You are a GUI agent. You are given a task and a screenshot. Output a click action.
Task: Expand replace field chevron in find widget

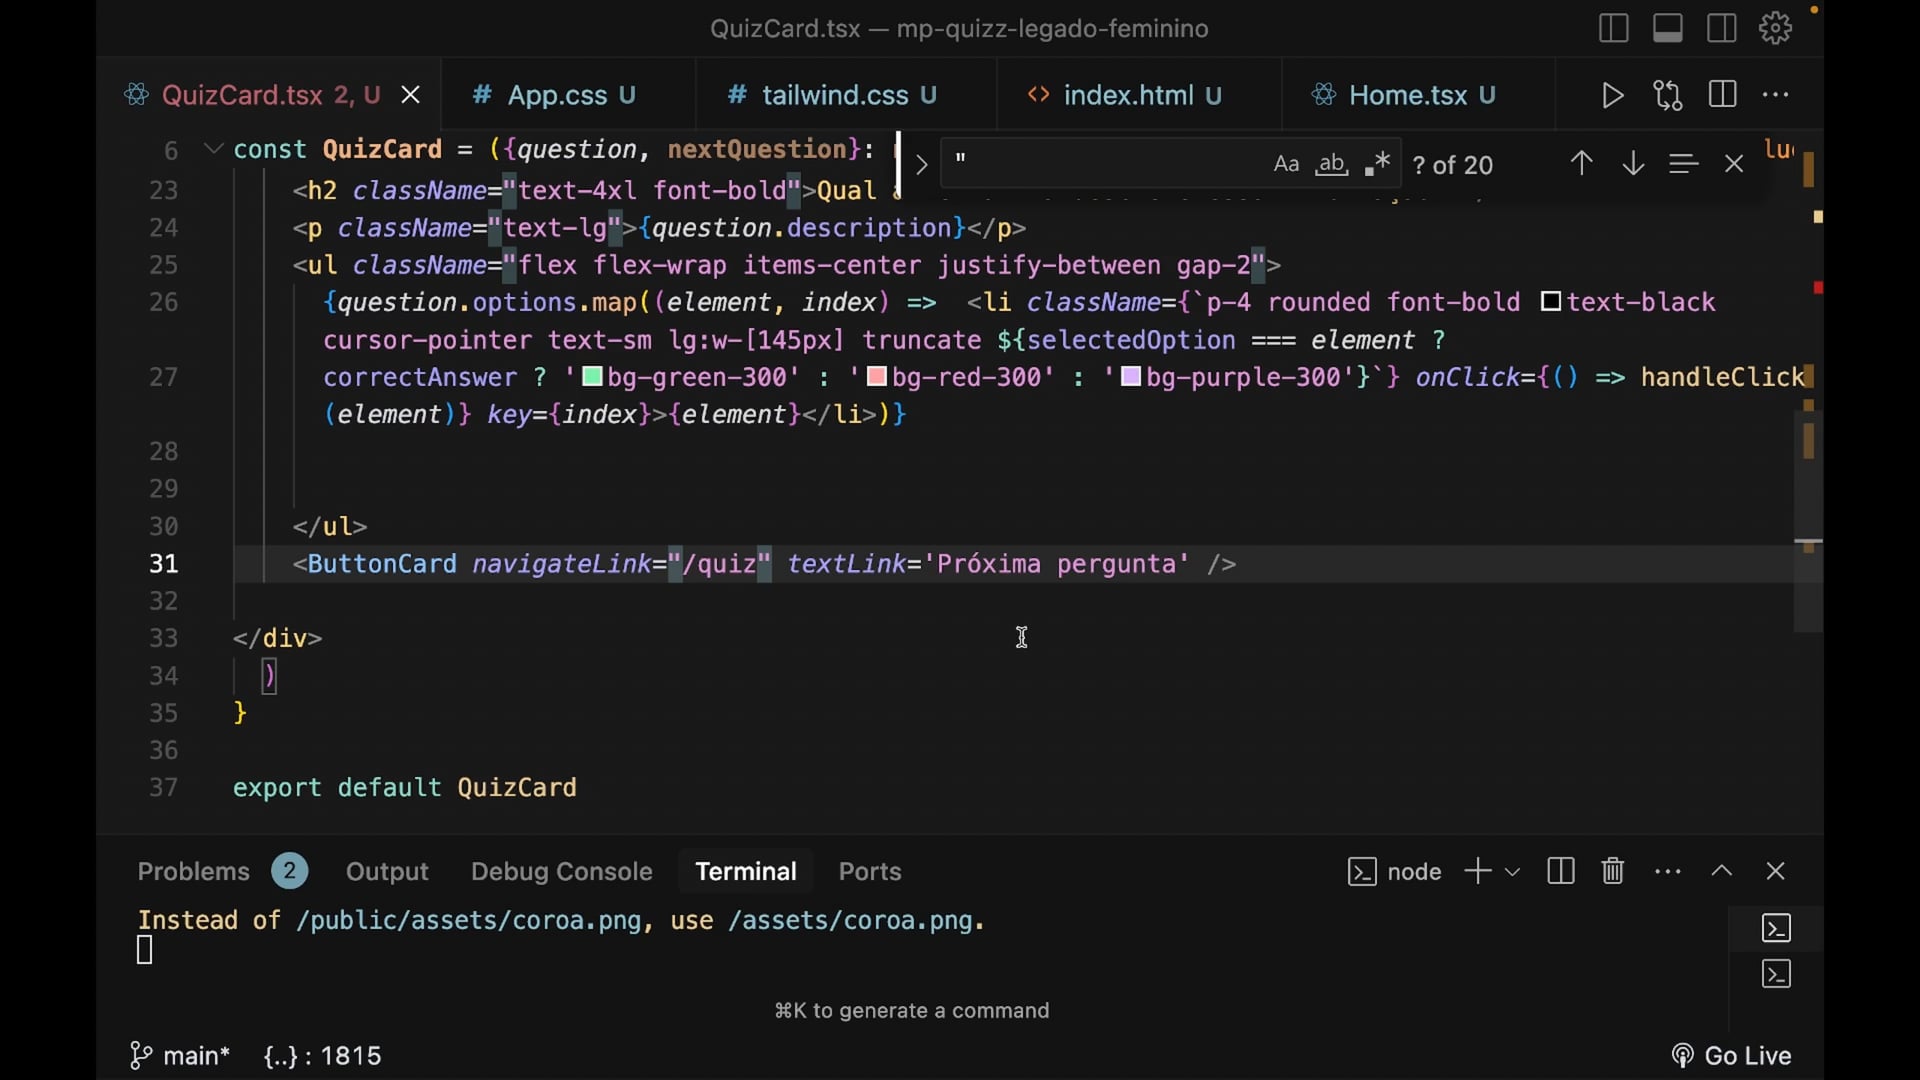(921, 164)
